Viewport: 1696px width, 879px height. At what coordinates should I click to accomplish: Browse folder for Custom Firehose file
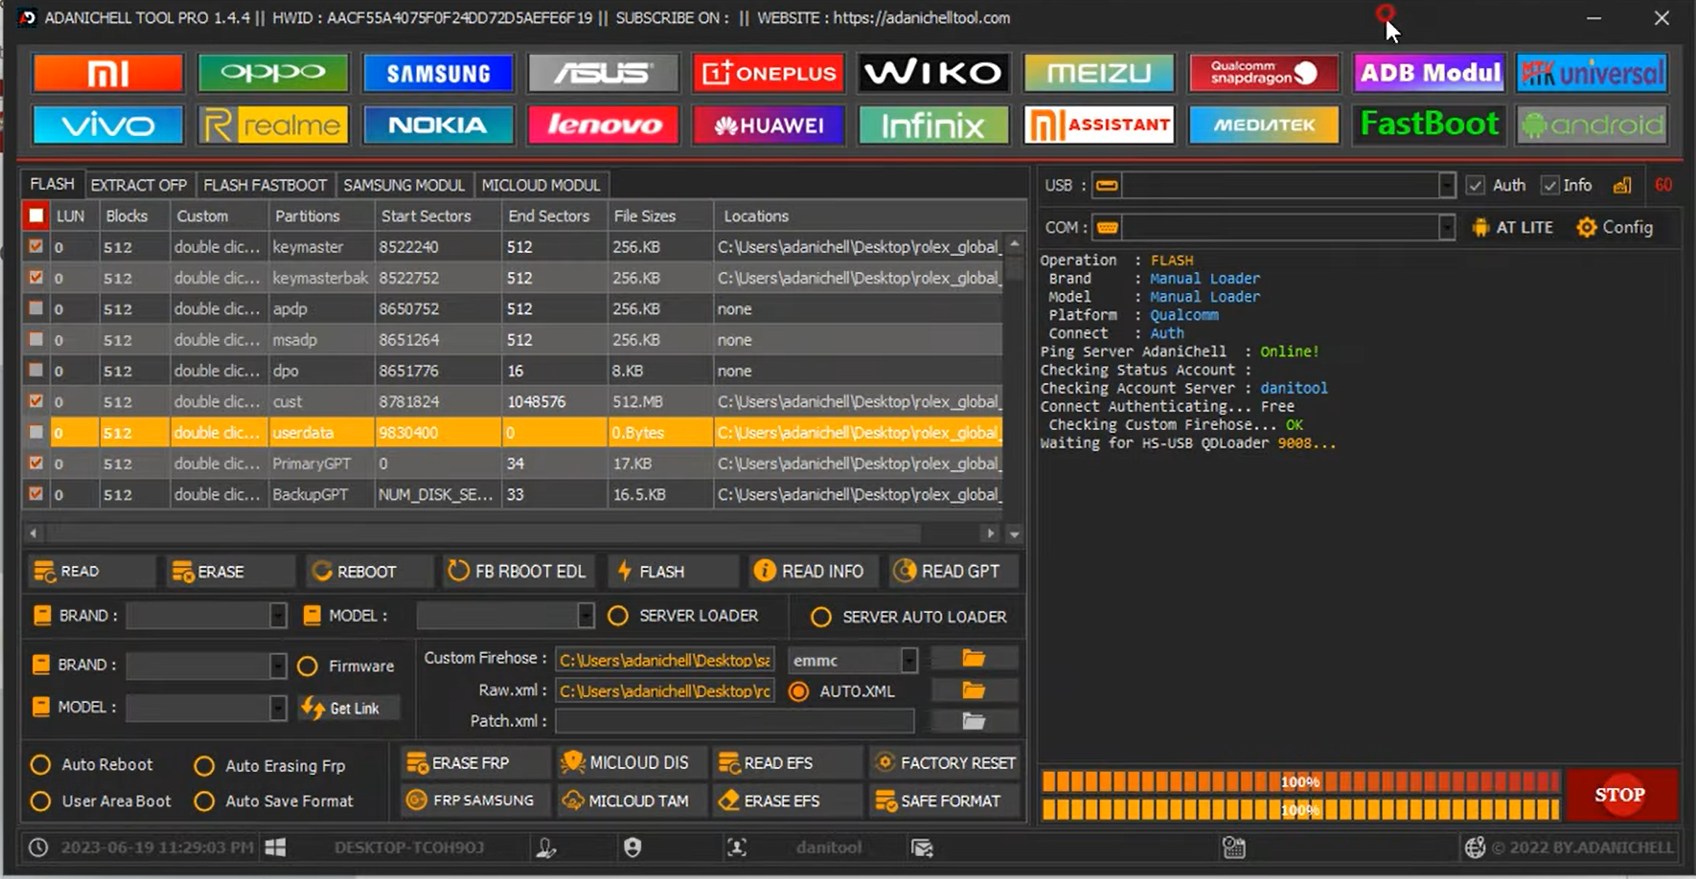(974, 658)
